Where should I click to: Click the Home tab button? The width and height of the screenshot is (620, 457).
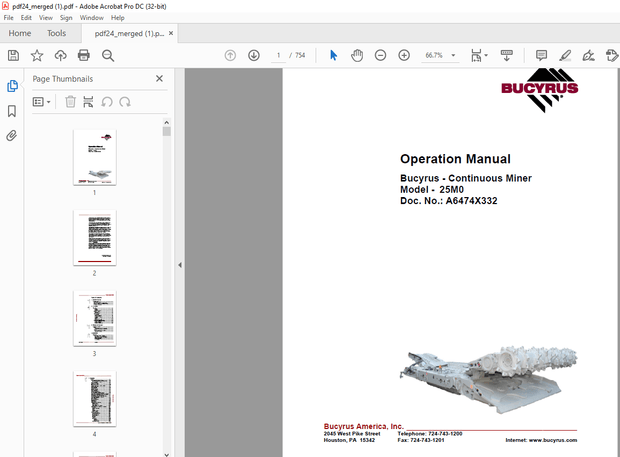pyautogui.click(x=20, y=33)
